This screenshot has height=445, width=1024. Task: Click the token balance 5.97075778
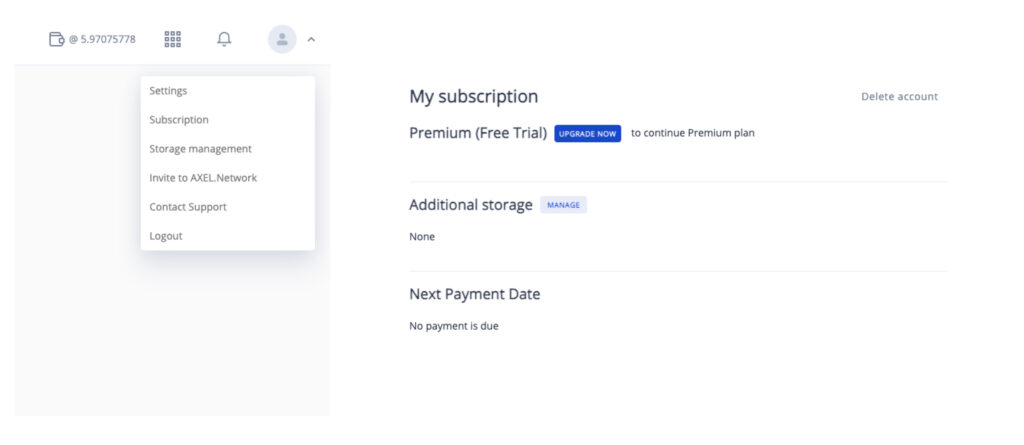click(x=103, y=39)
